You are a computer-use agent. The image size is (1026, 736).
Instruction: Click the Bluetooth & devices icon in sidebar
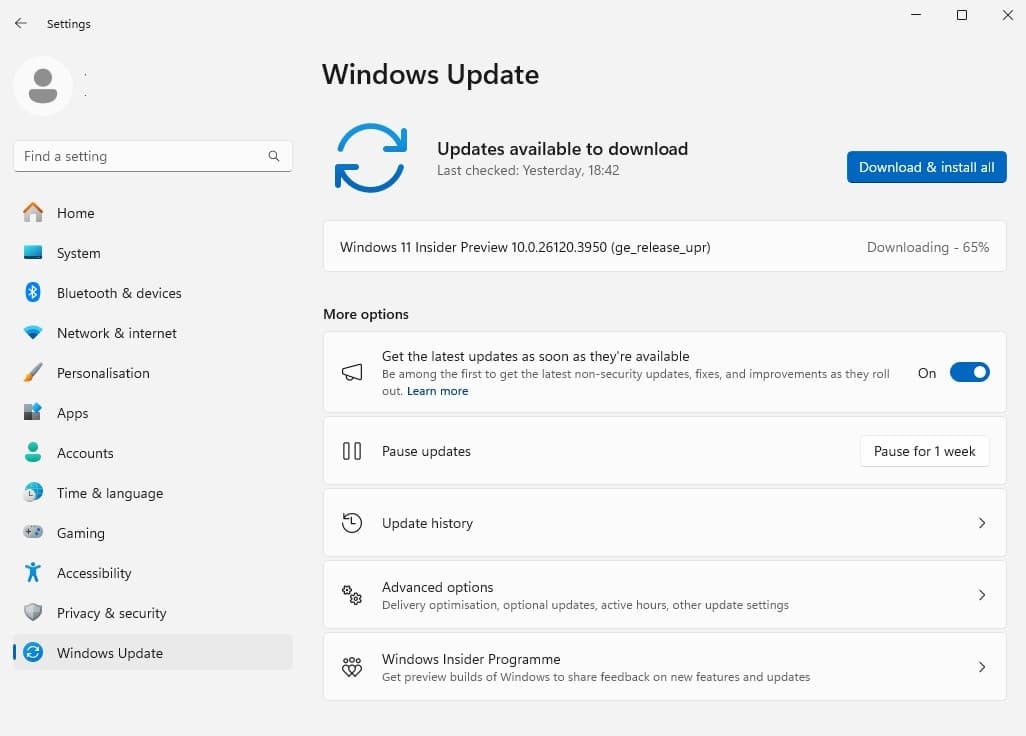click(33, 293)
